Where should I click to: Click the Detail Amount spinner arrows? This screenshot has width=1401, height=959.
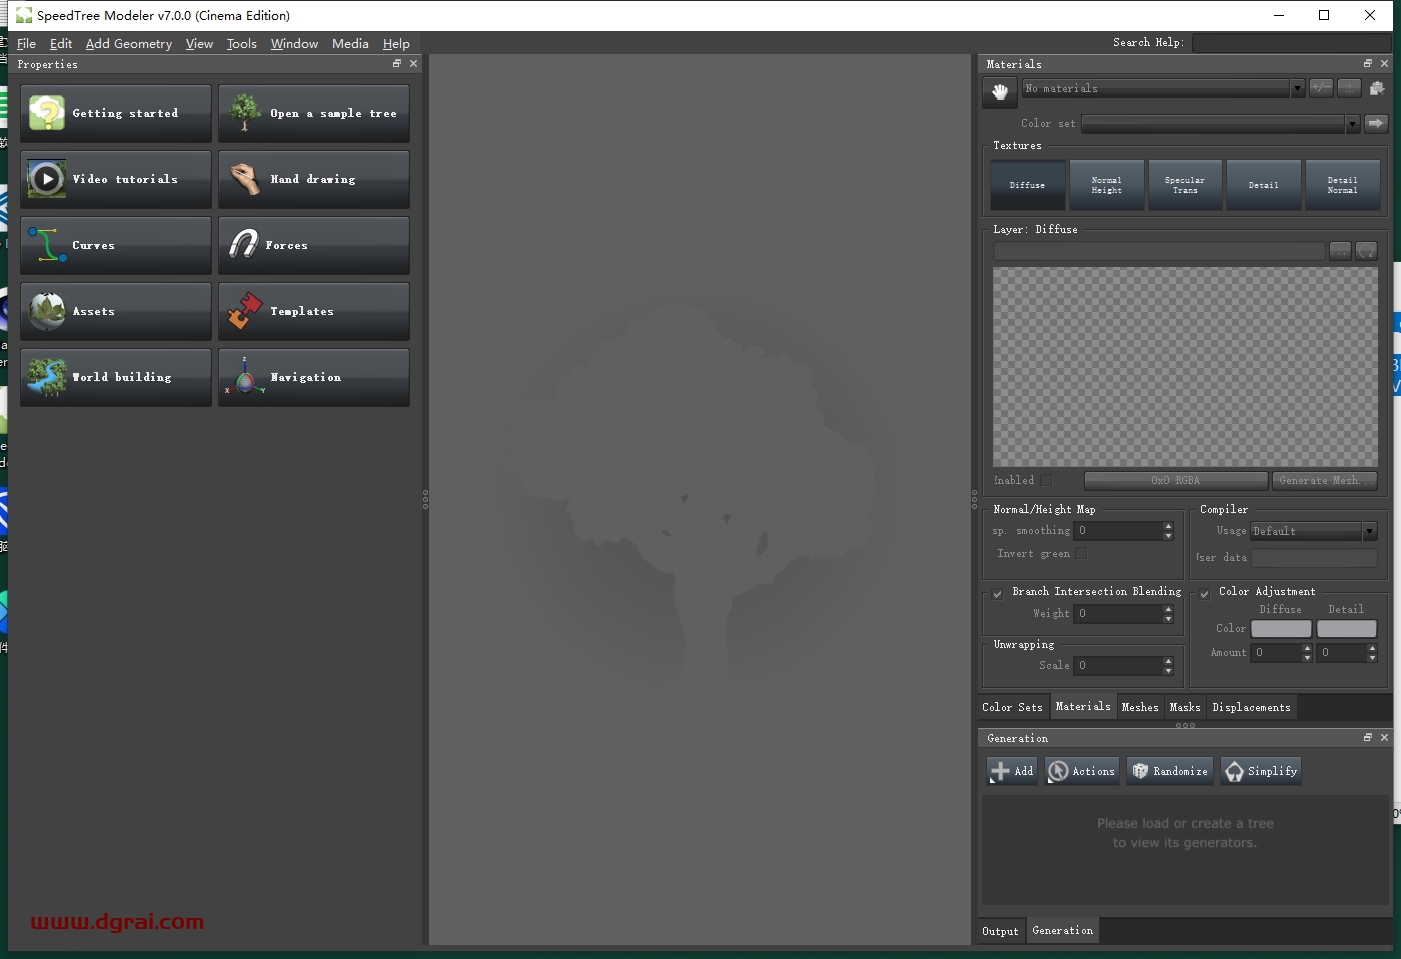pos(1372,652)
